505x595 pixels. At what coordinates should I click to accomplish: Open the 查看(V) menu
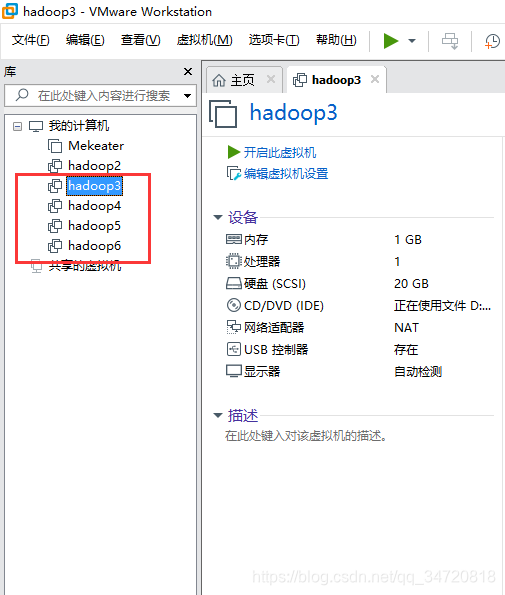140,40
